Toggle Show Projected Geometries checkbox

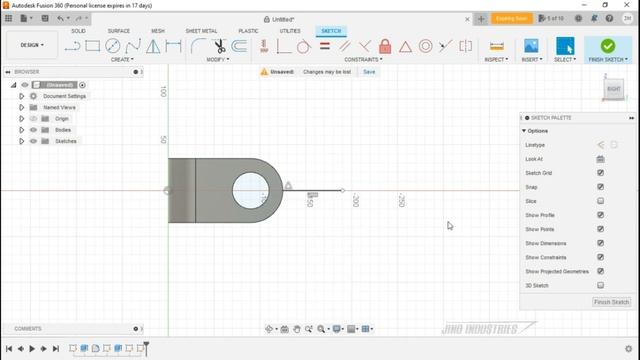click(600, 271)
